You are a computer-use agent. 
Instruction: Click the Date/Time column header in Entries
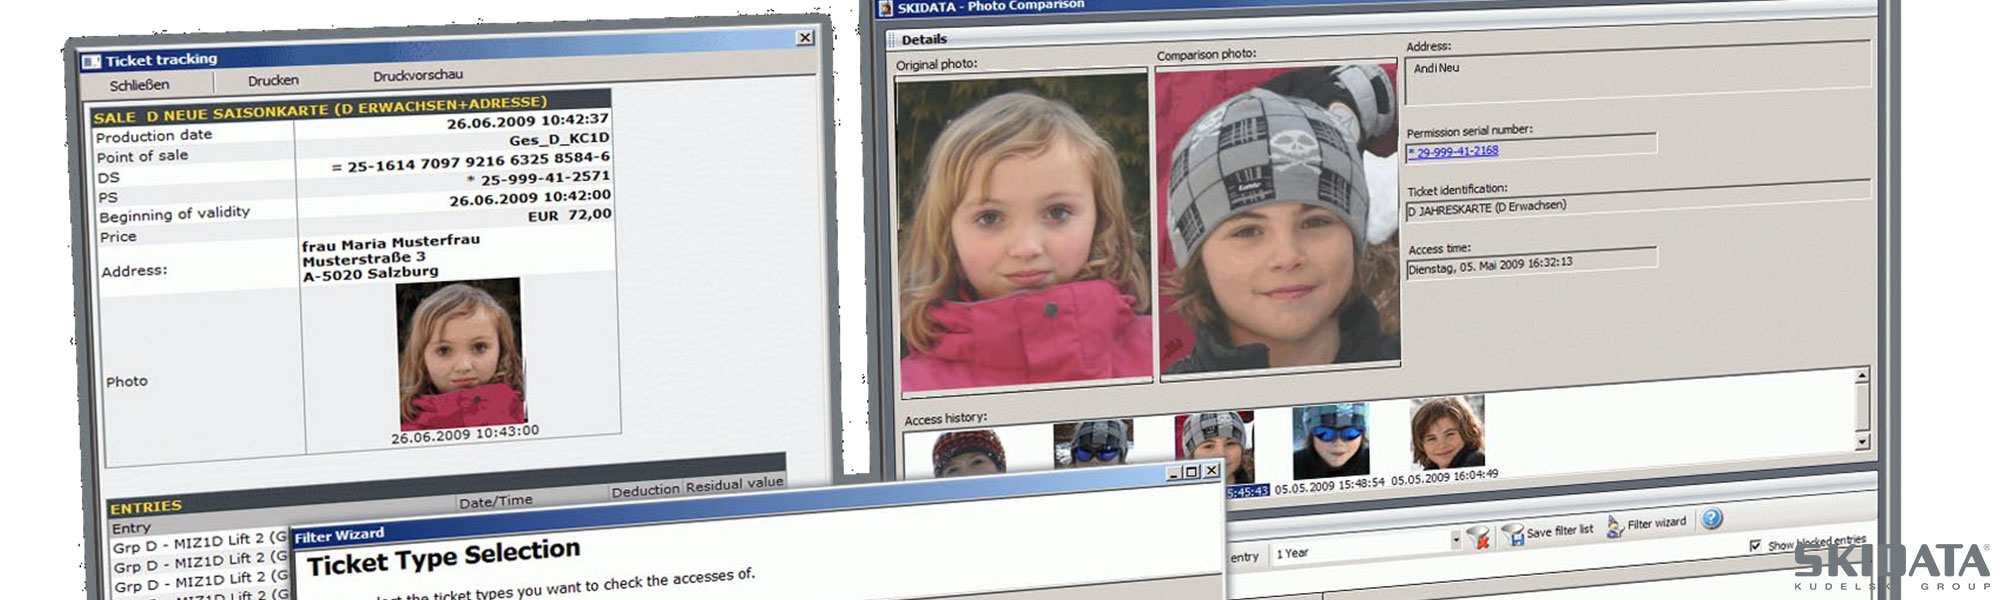496,501
